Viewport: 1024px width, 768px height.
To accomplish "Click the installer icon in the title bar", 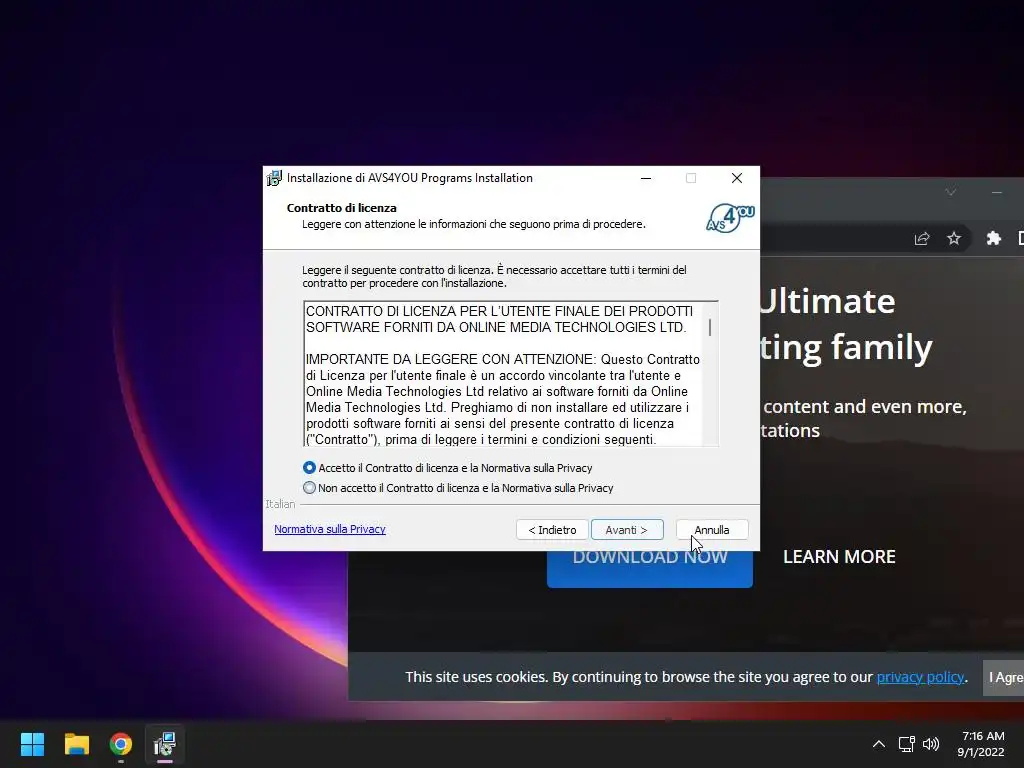I will click(x=274, y=178).
